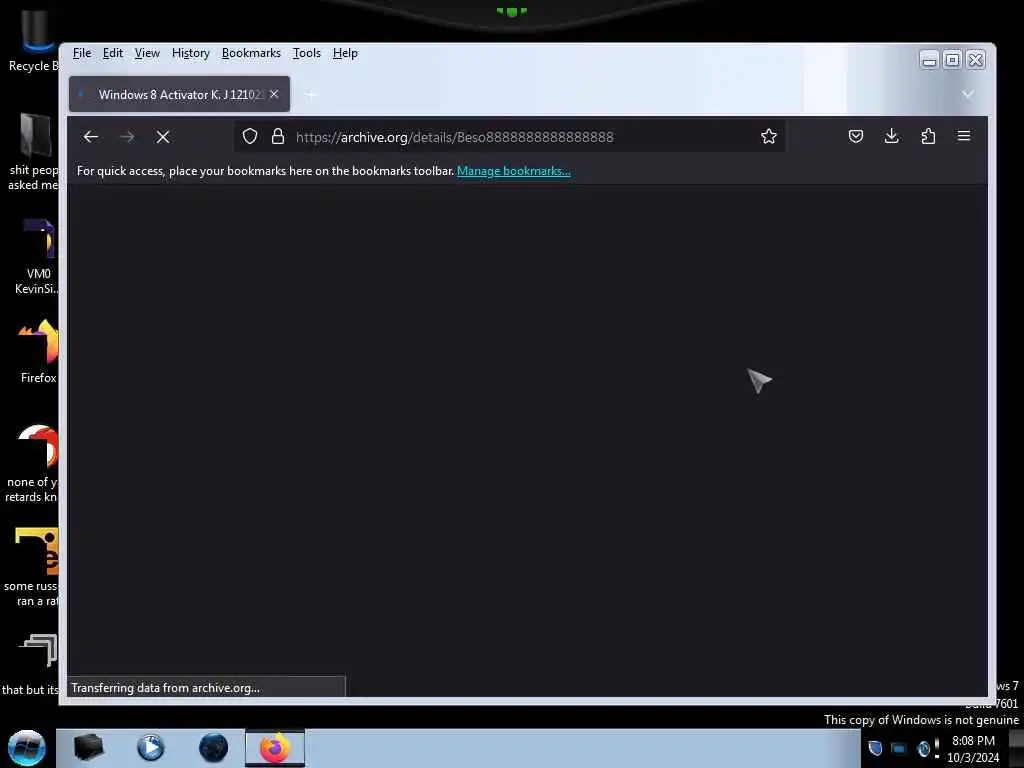Open the dark round taskbar icon

(214, 748)
